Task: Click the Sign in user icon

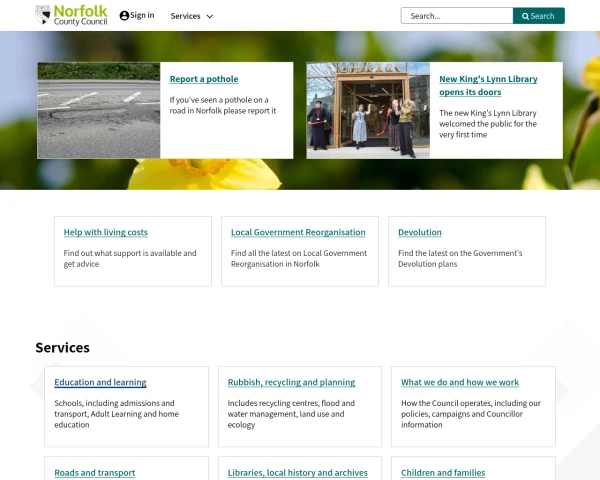Action: tap(124, 16)
